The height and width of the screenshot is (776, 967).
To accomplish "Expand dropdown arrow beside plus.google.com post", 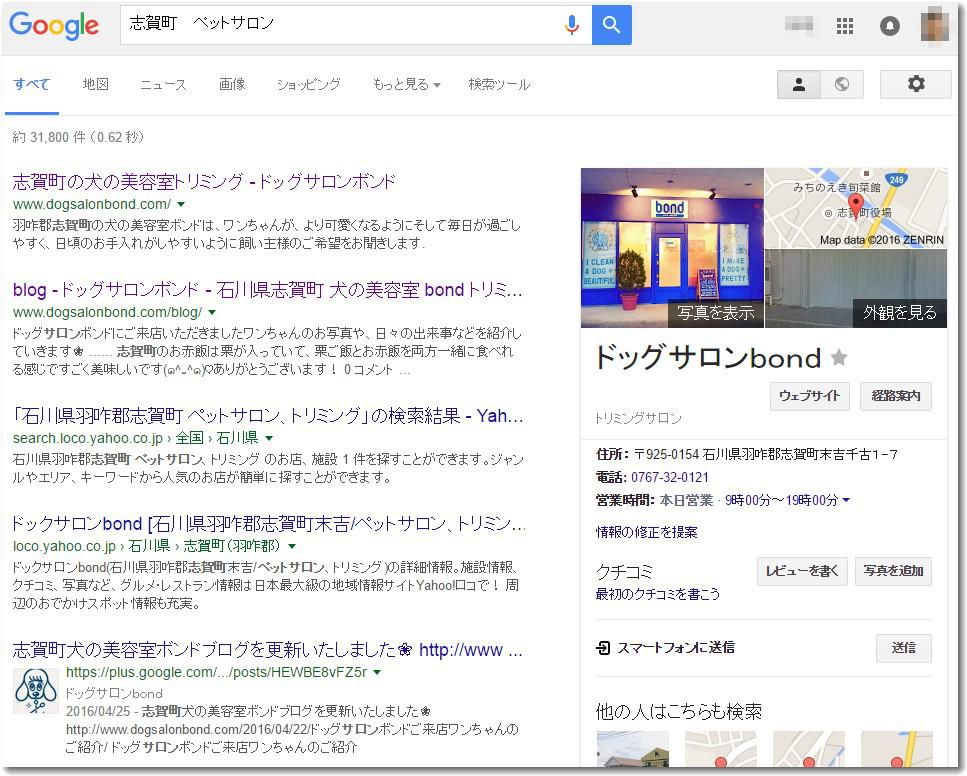I will (377, 672).
